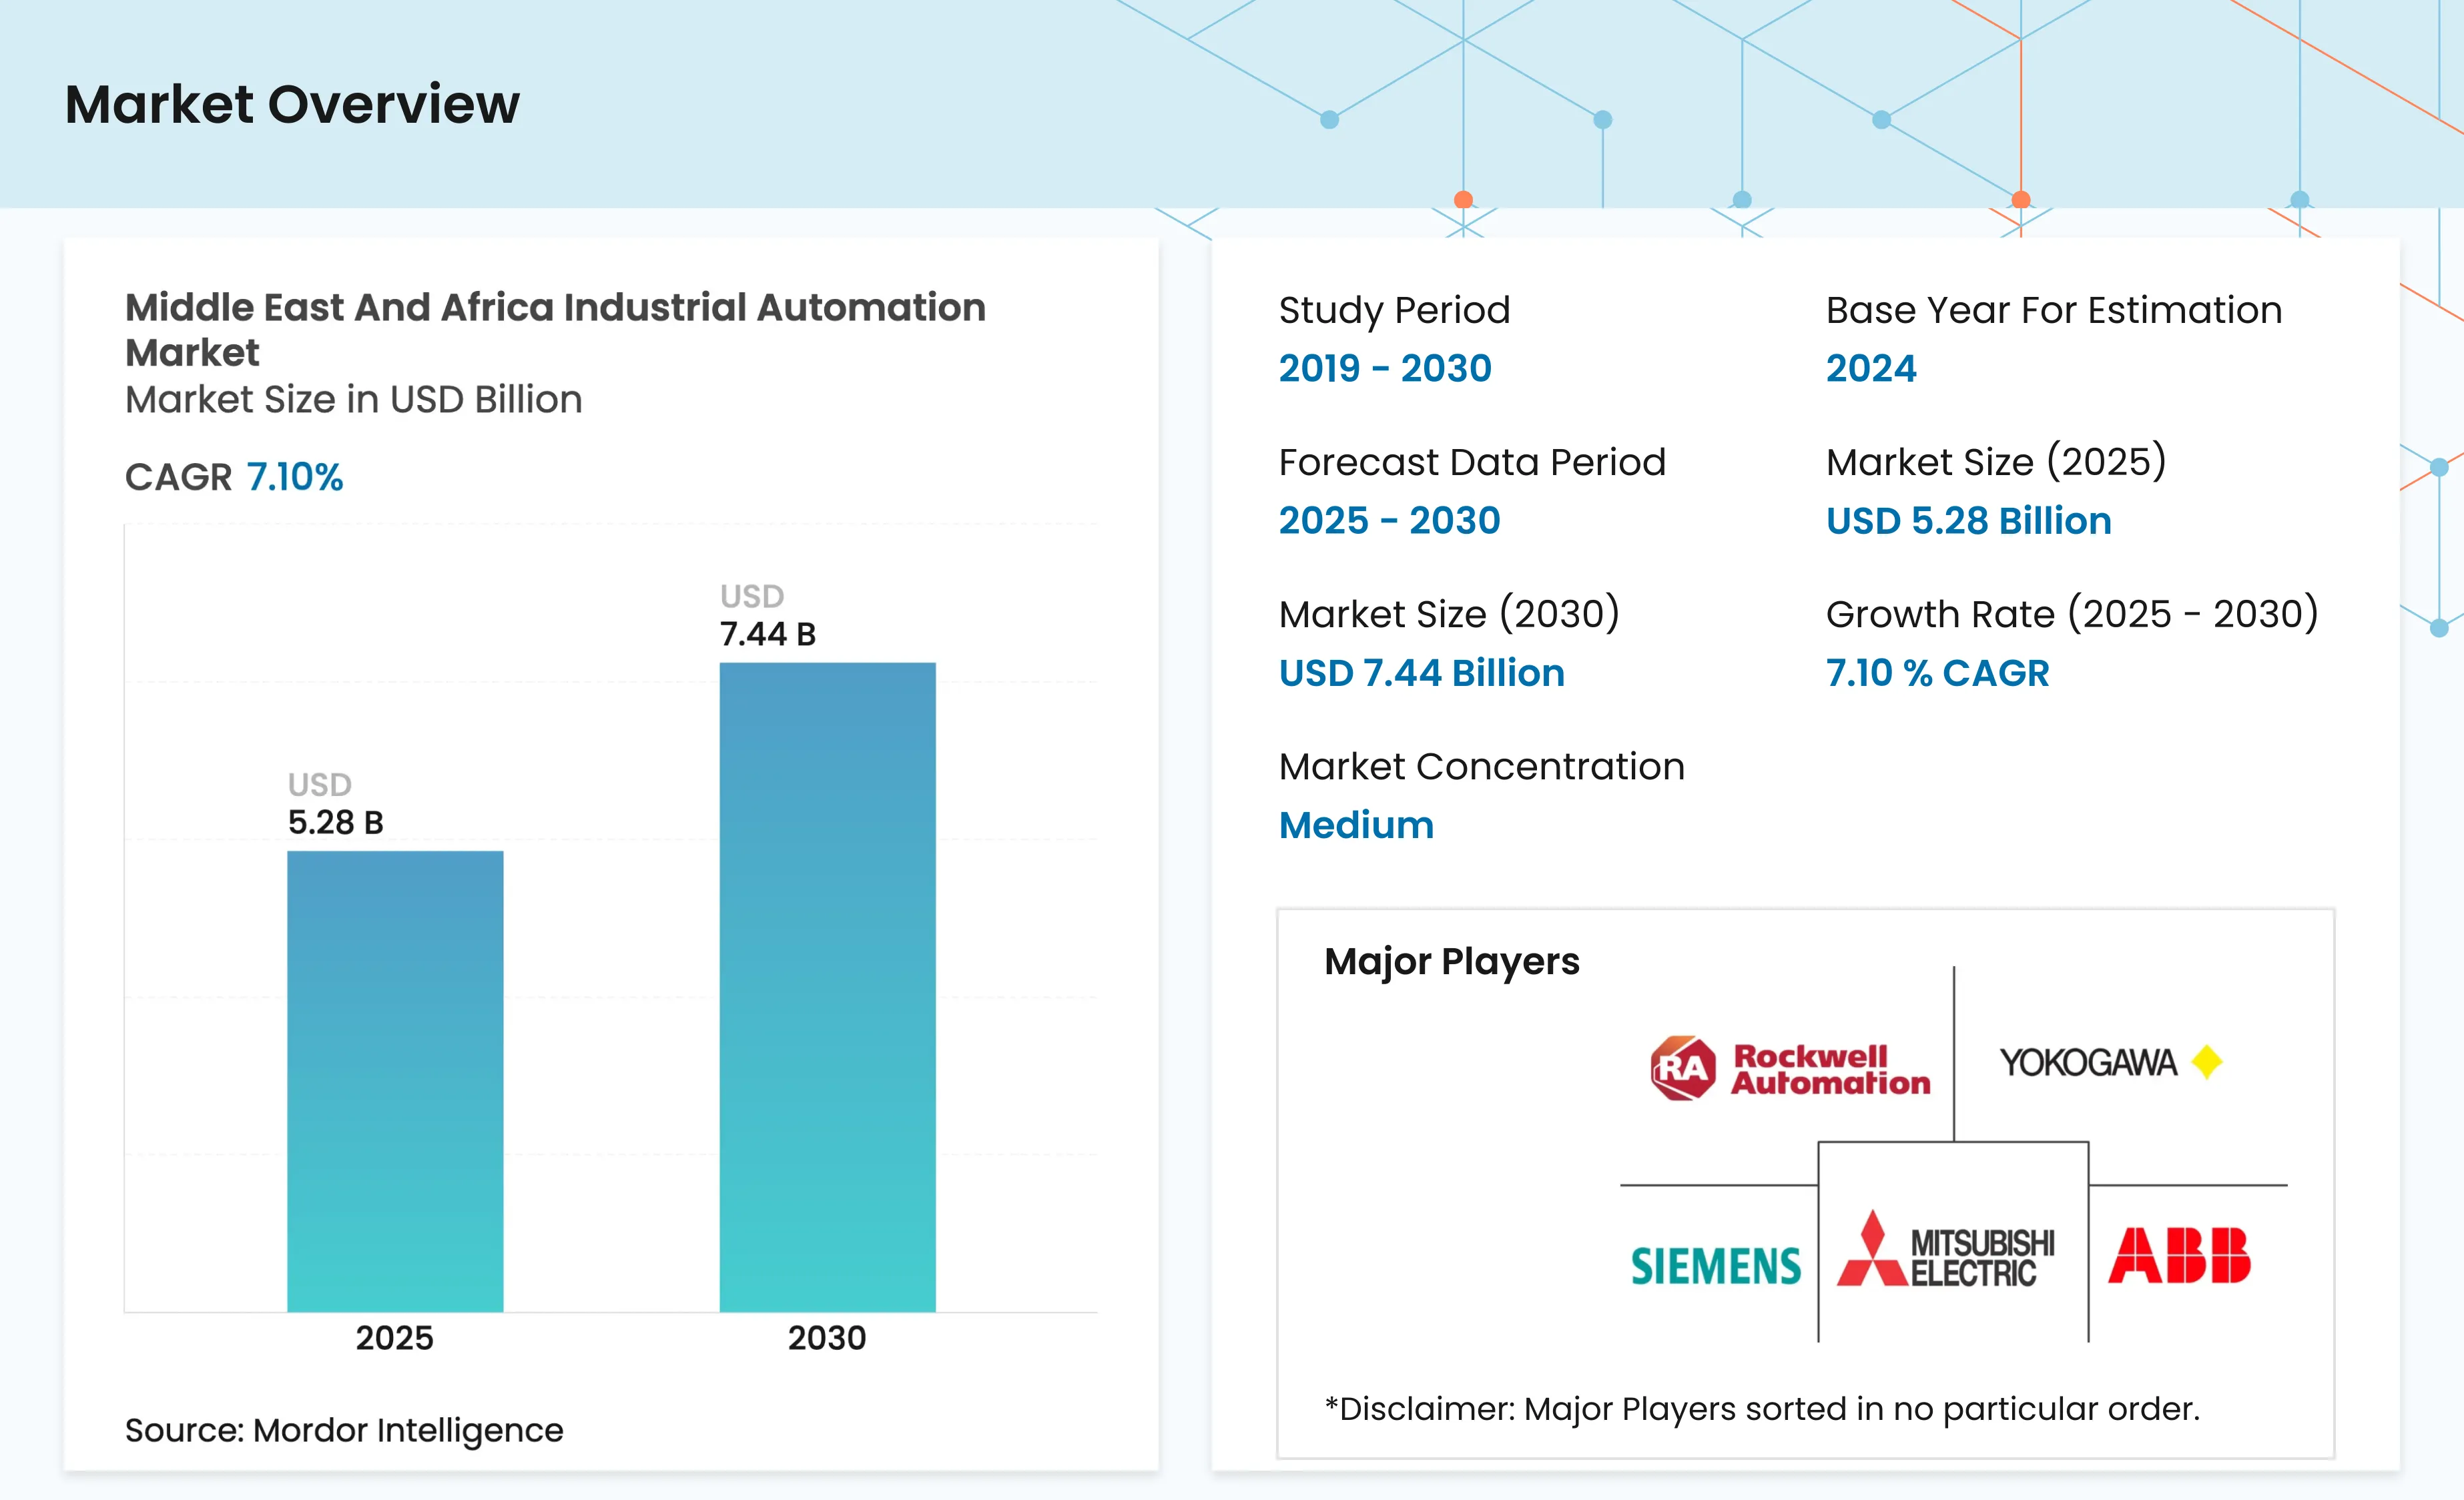Viewport: 2464px width, 1500px height.
Task: Click the 5.28 B bar label
Action: coord(335,822)
